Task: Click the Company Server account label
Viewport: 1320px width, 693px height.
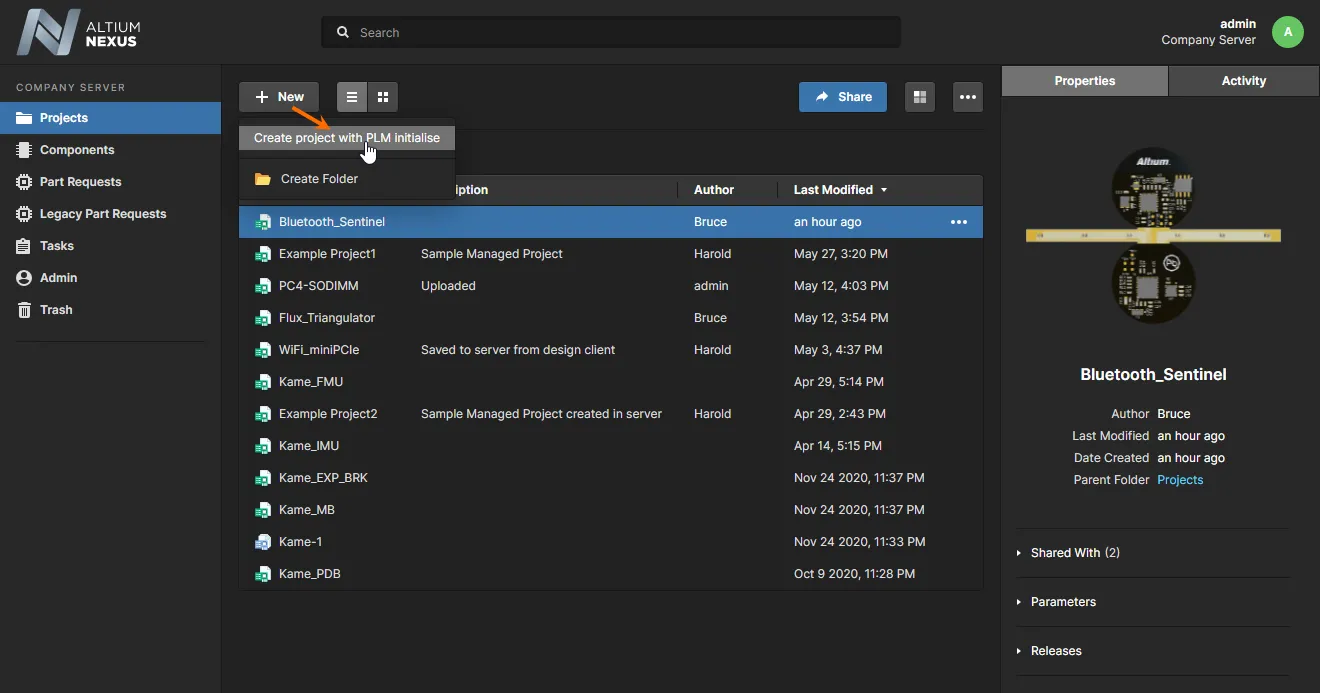Action: 1208,40
